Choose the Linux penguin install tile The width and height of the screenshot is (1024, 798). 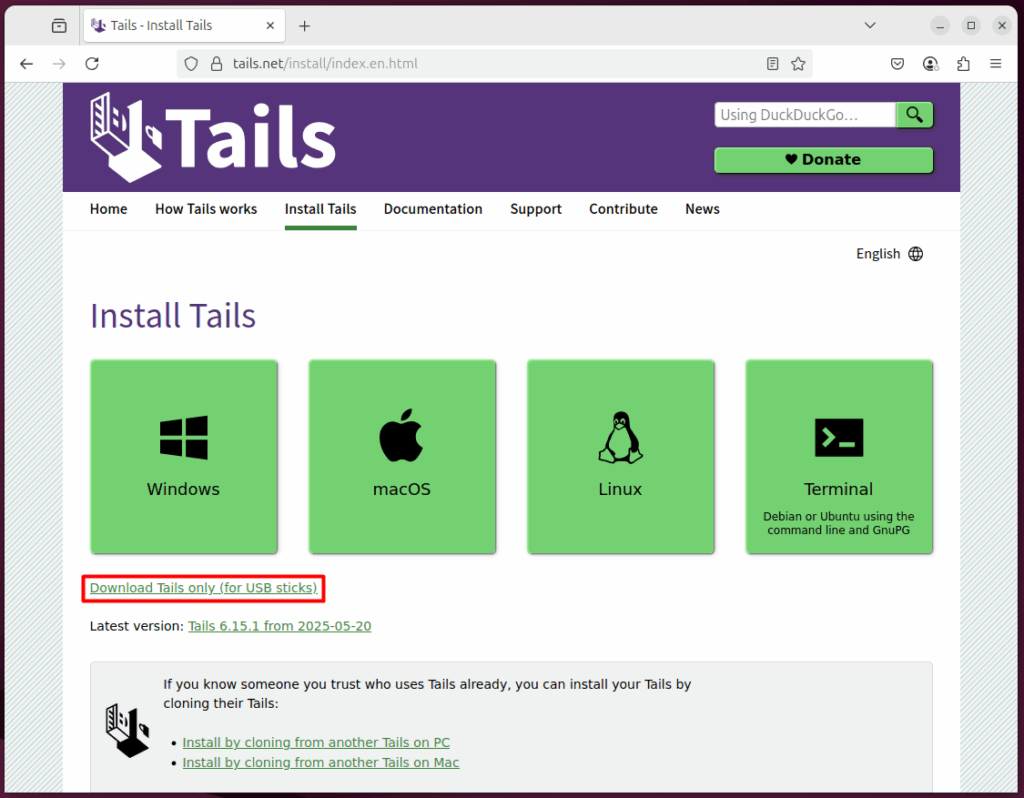coord(620,456)
